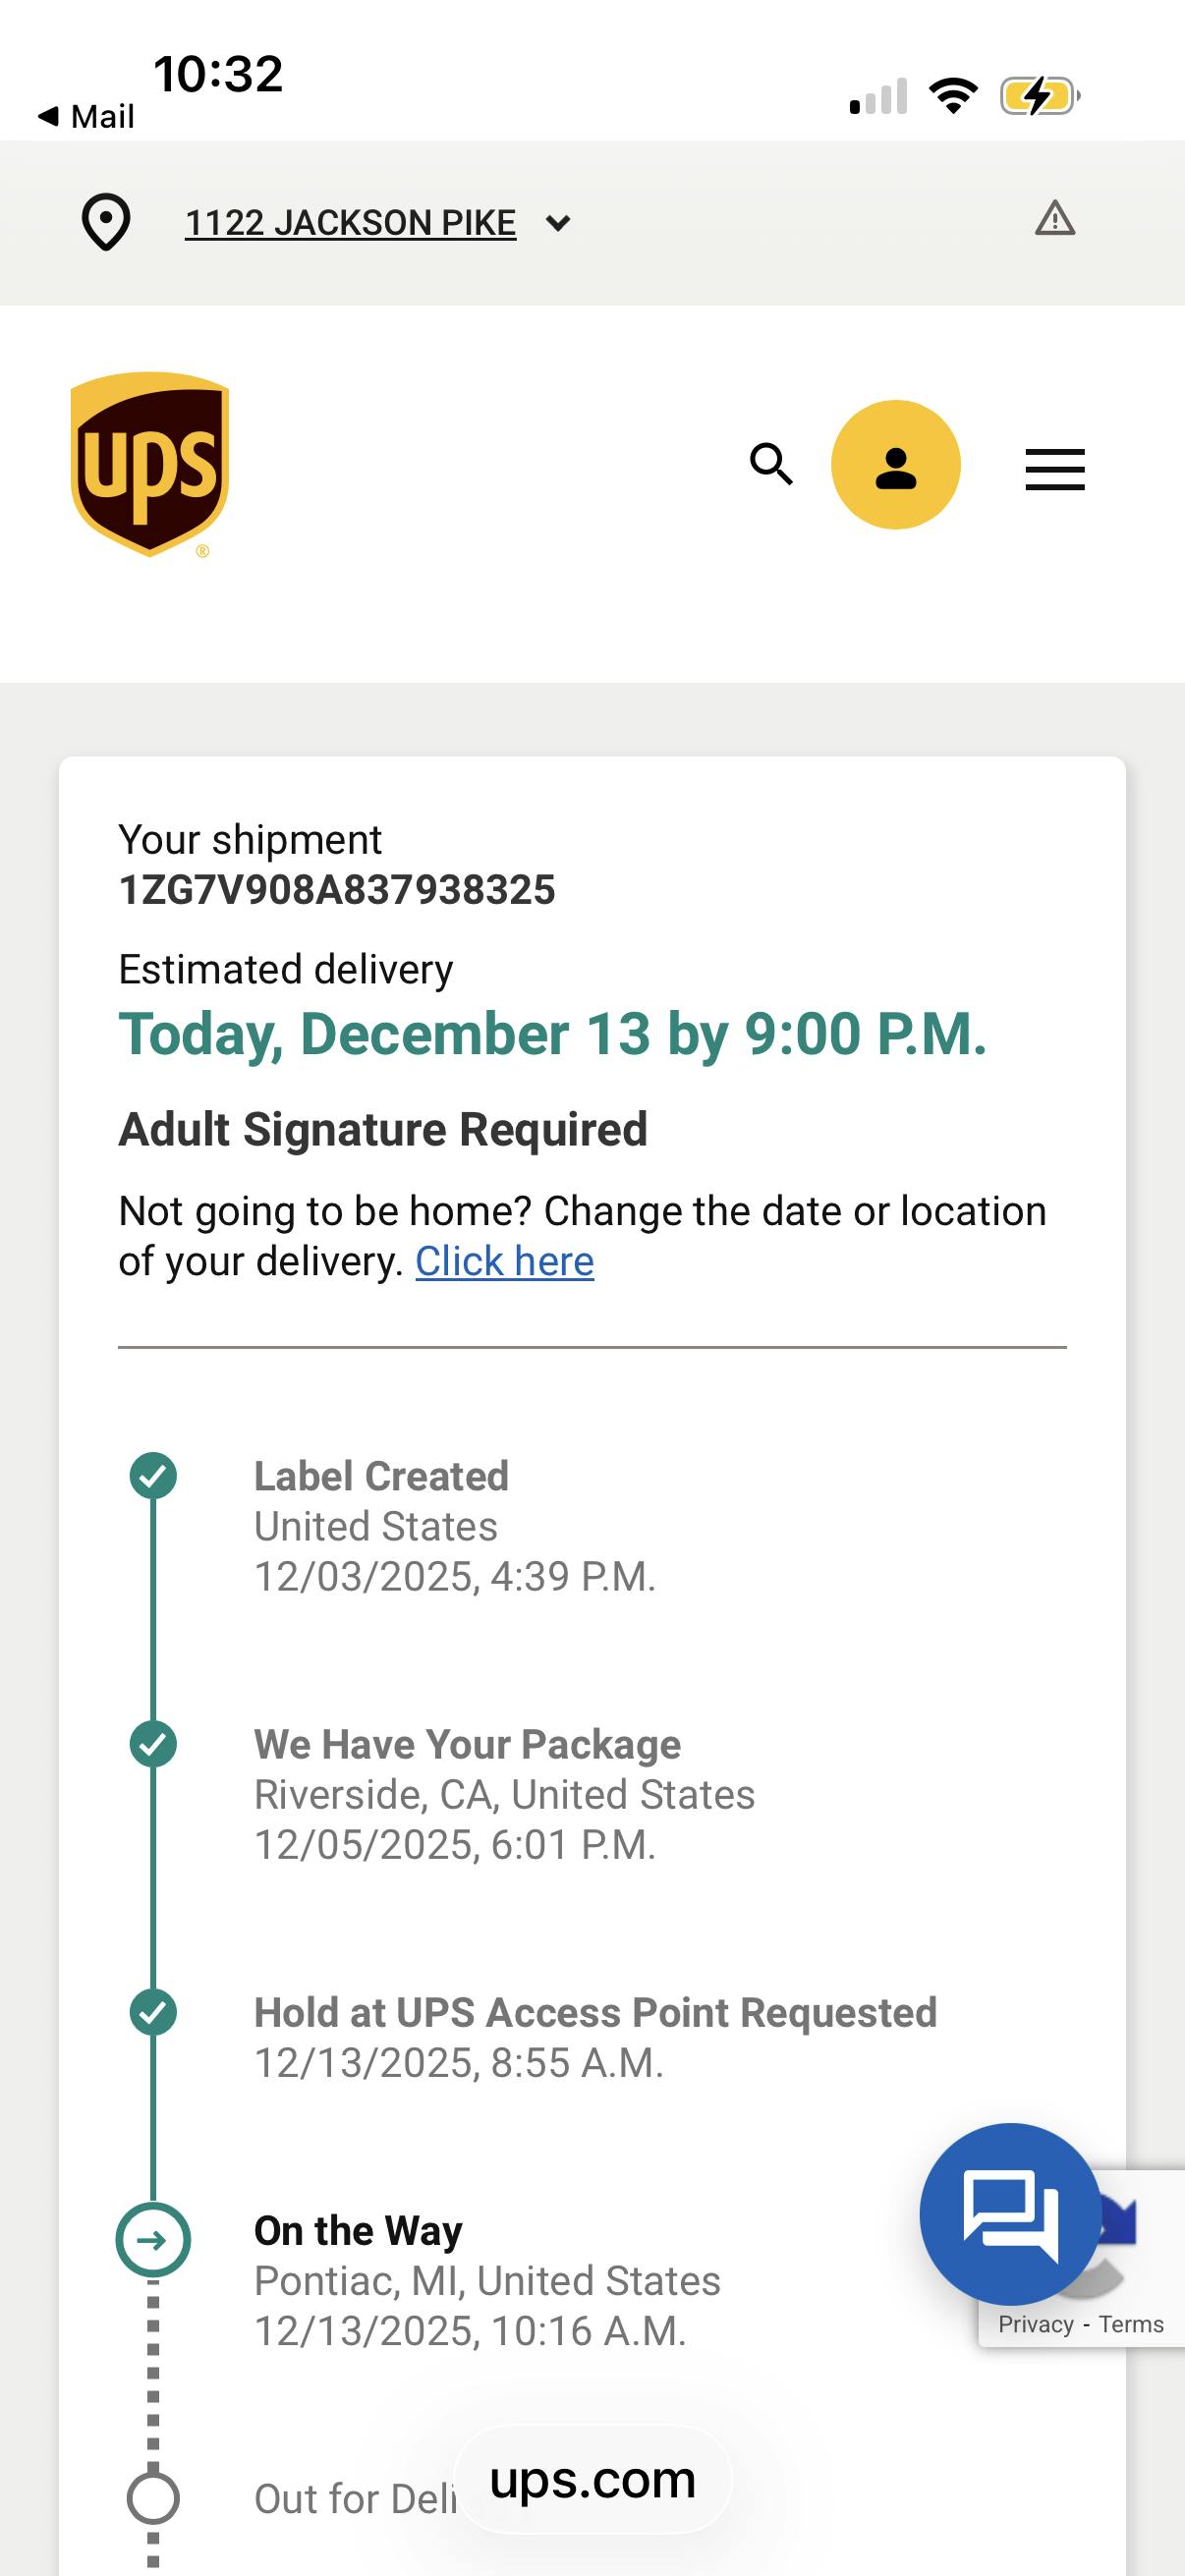The image size is (1185, 2576).
Task: Follow the "Click here" delivery change link
Action: point(504,1262)
